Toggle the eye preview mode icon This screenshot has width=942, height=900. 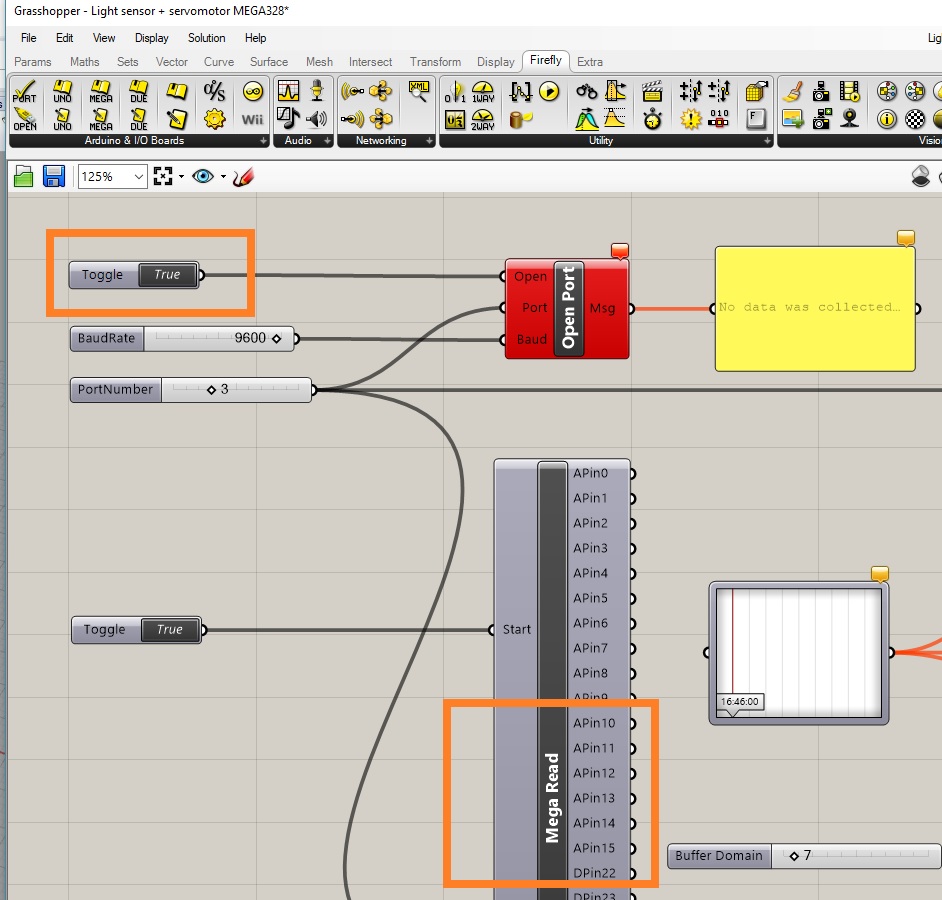(203, 176)
